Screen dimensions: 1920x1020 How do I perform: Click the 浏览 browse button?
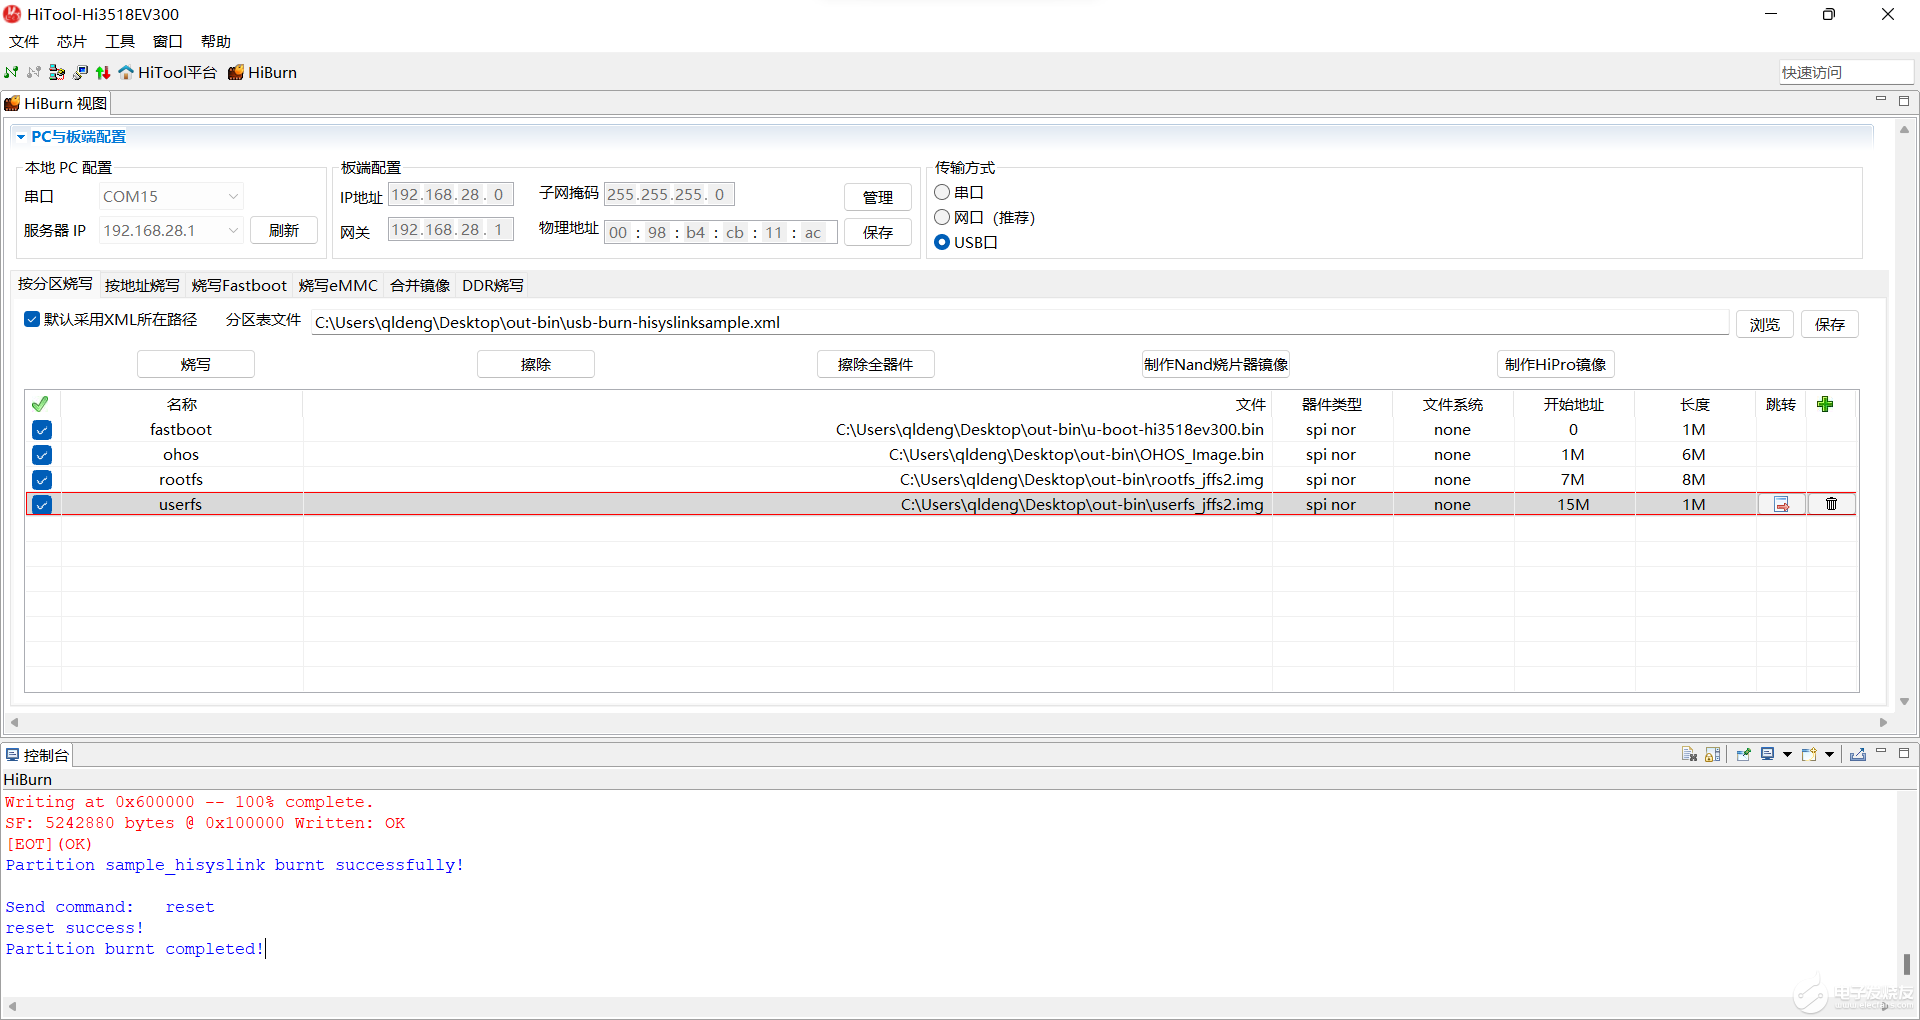pos(1765,324)
